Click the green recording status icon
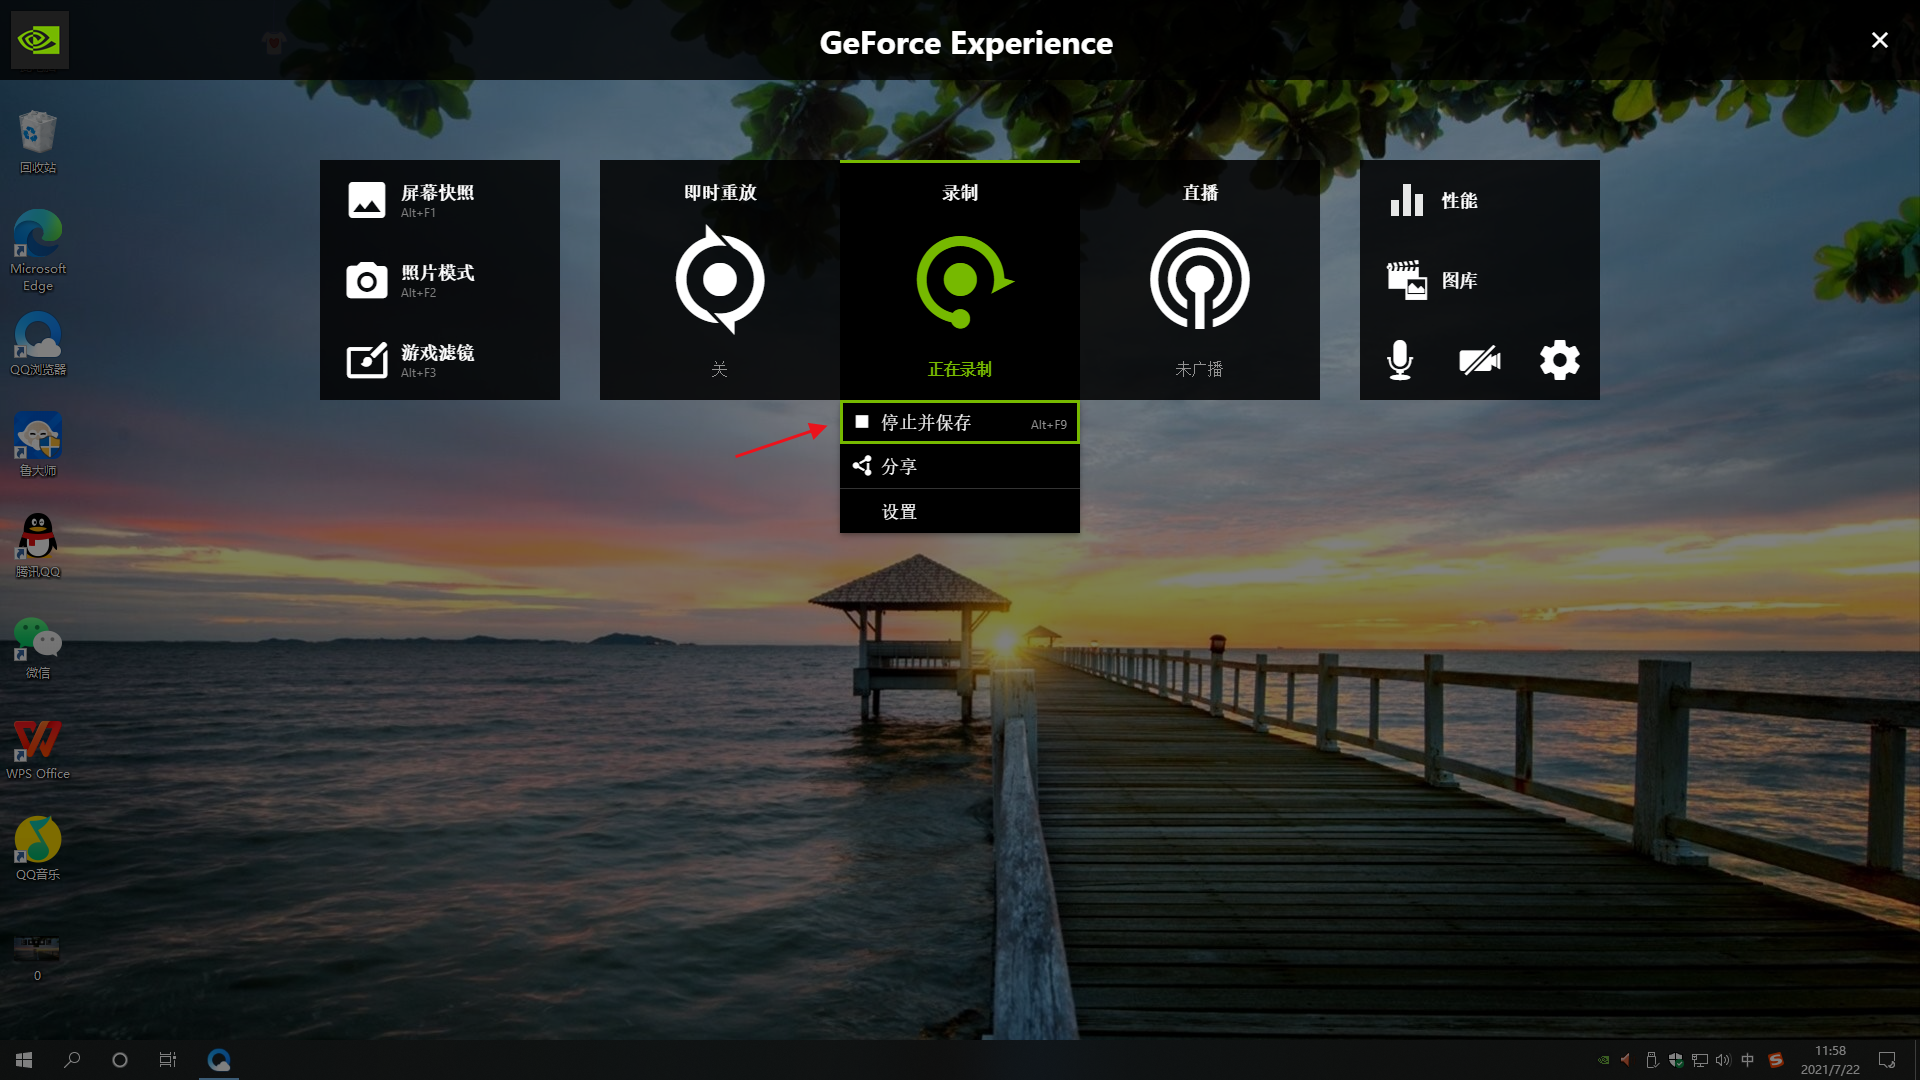Viewport: 1920px width, 1080px height. pyautogui.click(x=962, y=281)
